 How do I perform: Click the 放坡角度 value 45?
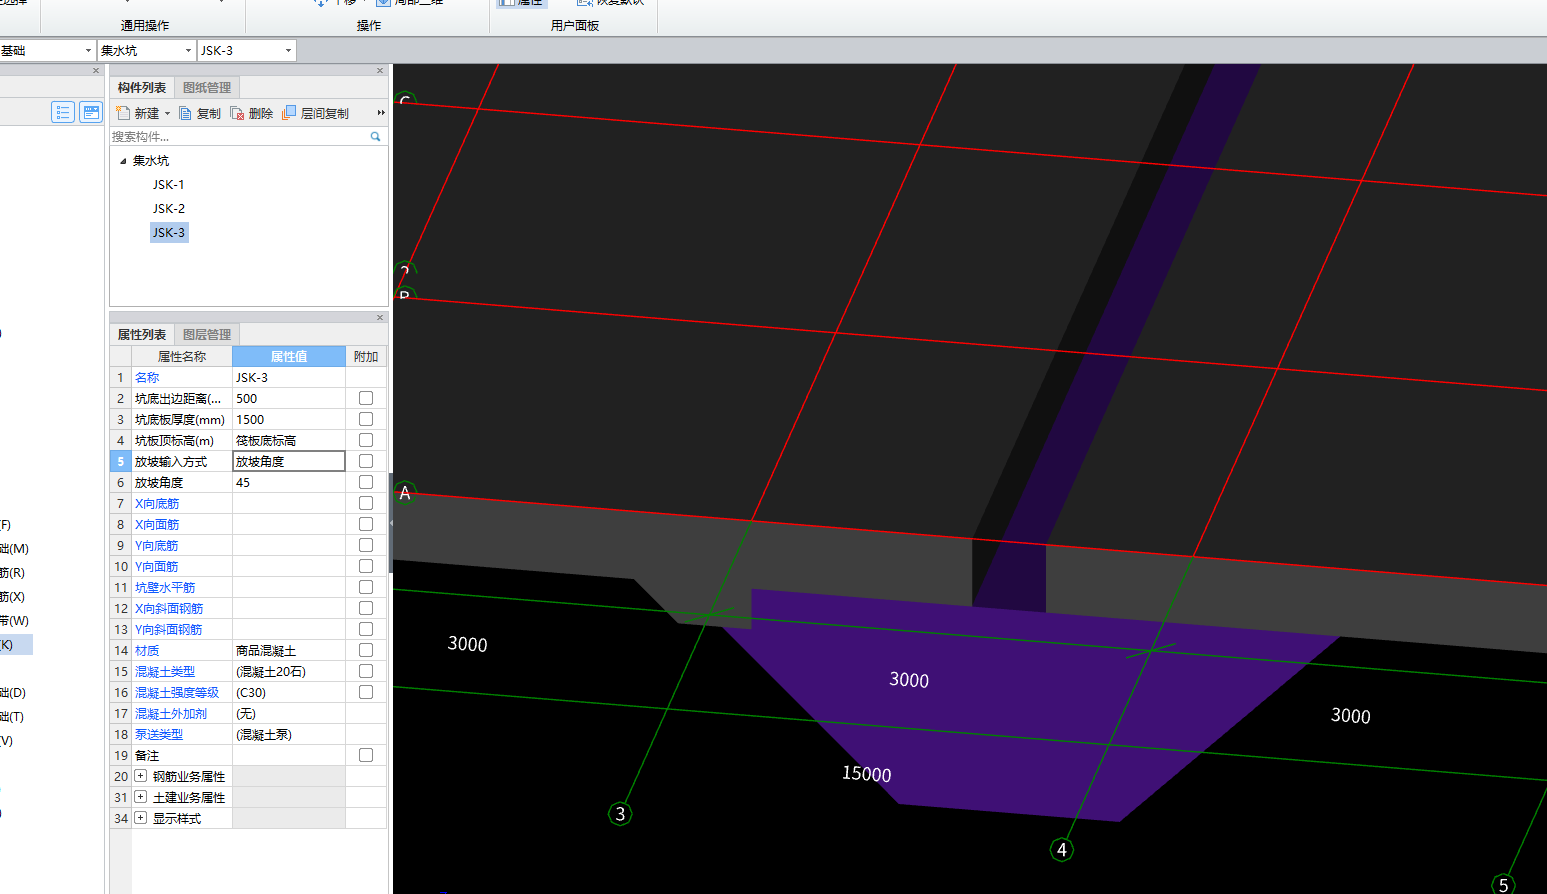289,482
